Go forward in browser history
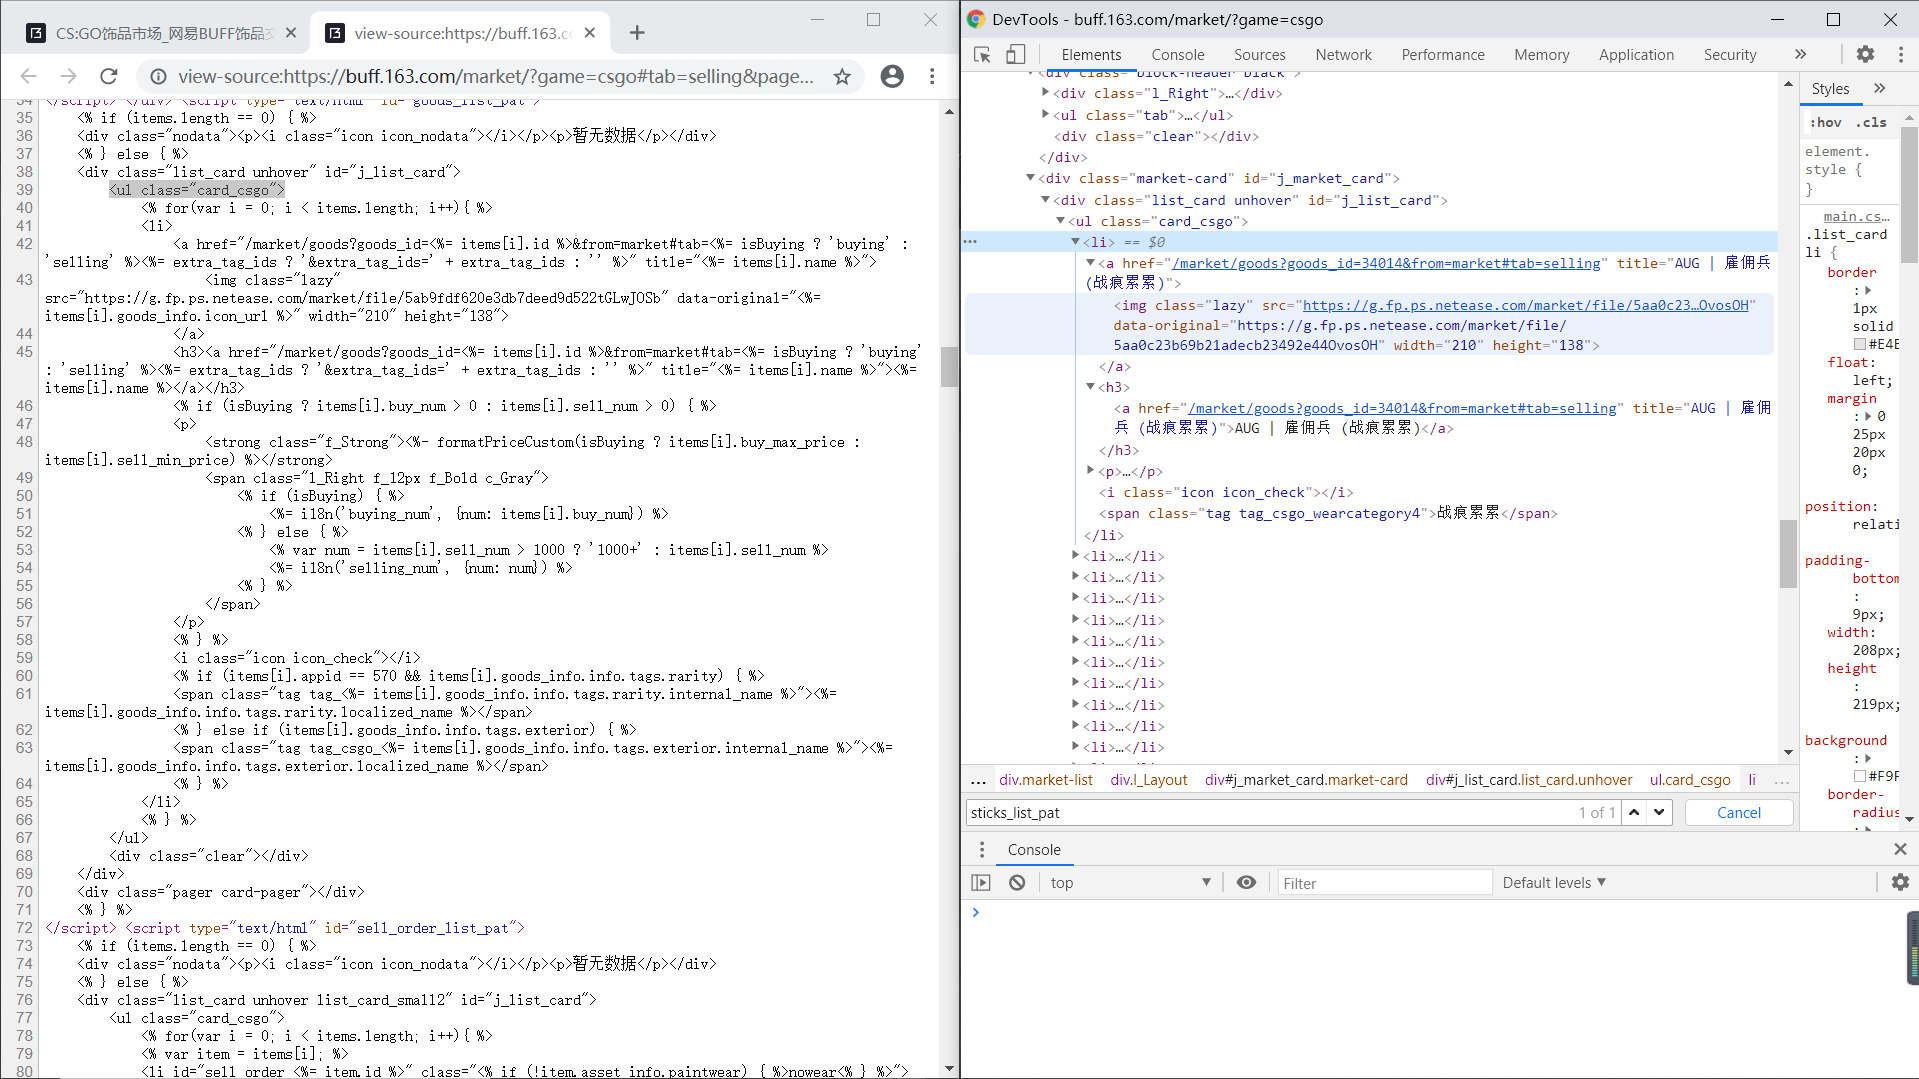 (x=68, y=76)
